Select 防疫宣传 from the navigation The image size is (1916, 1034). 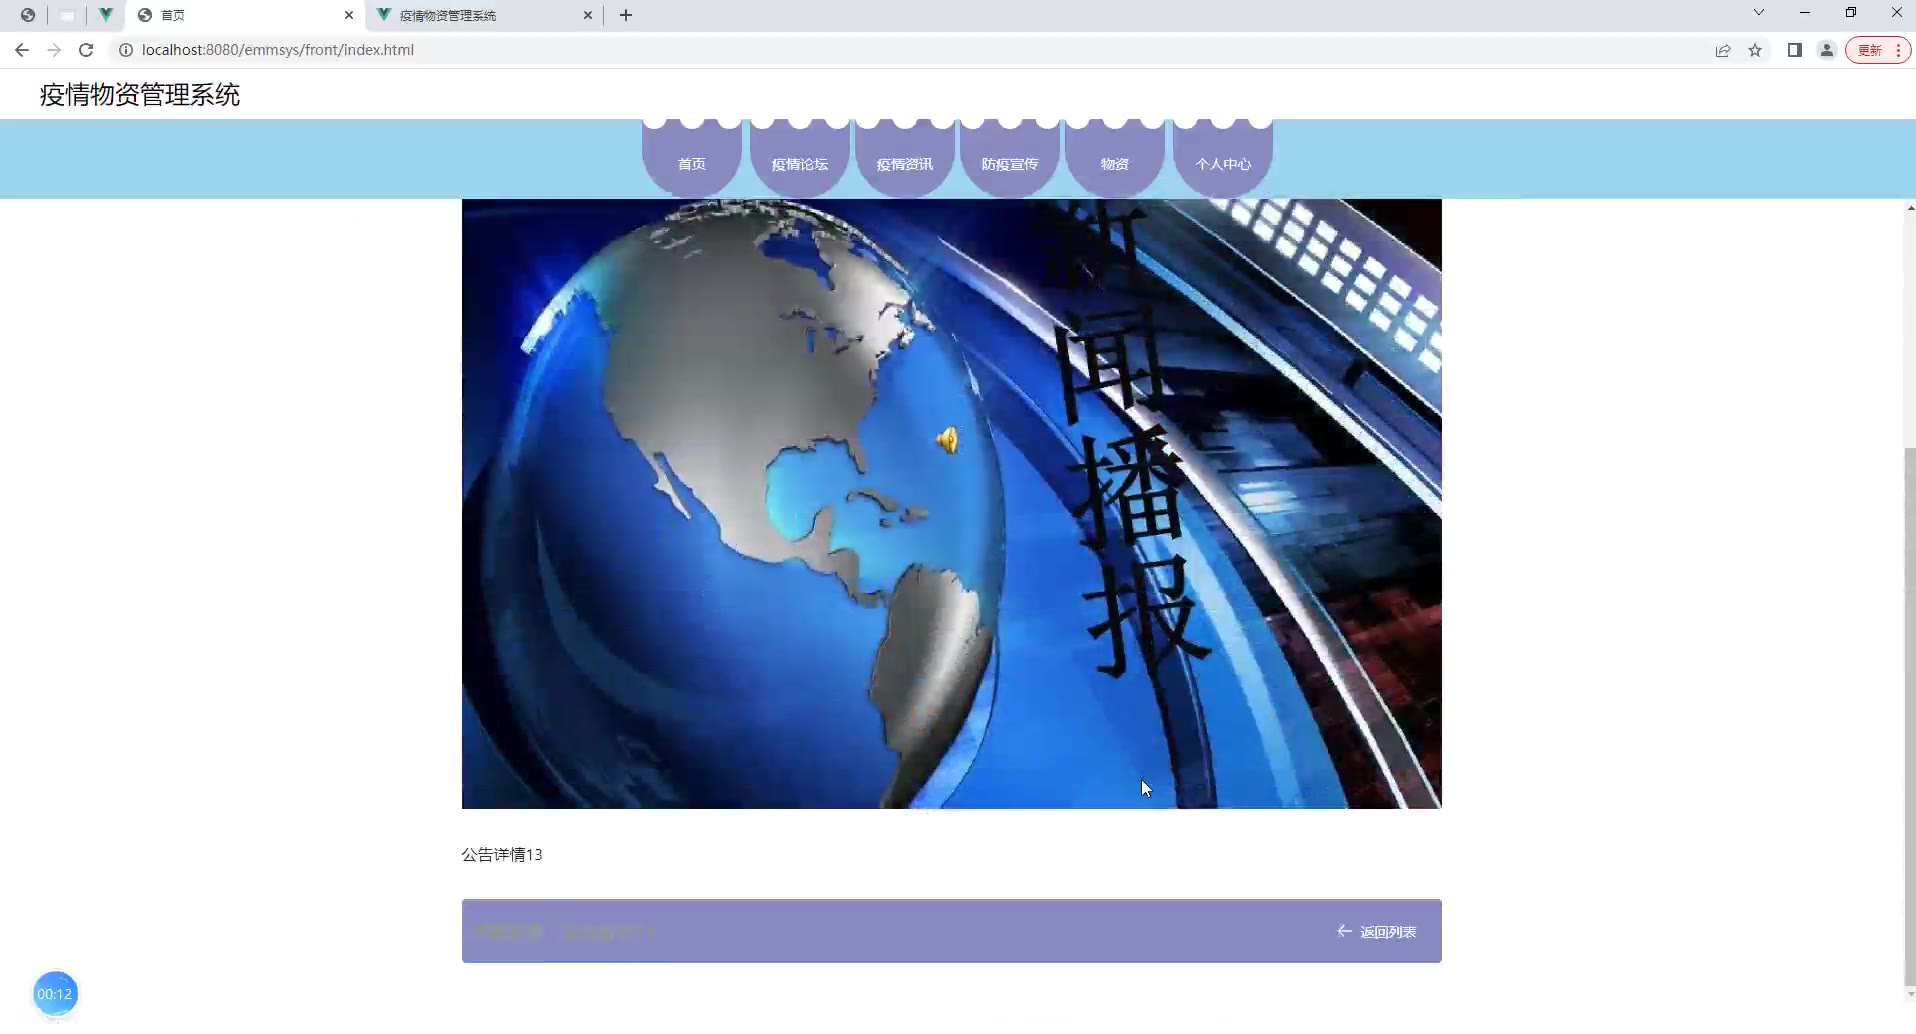[x=1010, y=158]
